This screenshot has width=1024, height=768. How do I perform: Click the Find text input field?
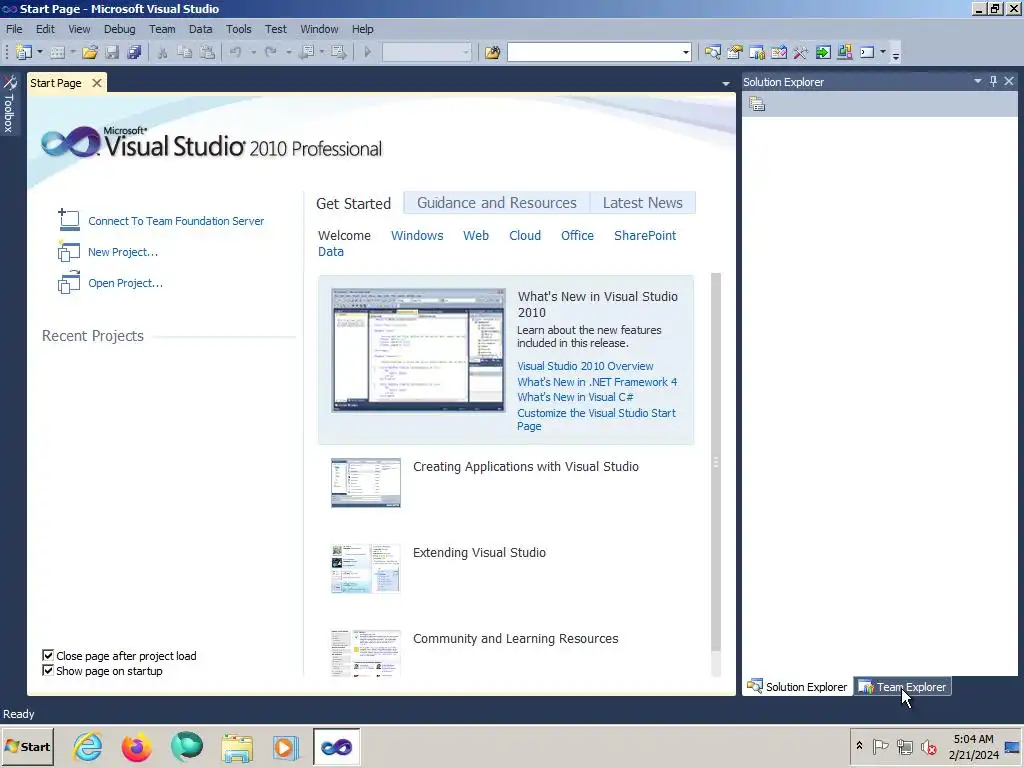click(x=594, y=52)
